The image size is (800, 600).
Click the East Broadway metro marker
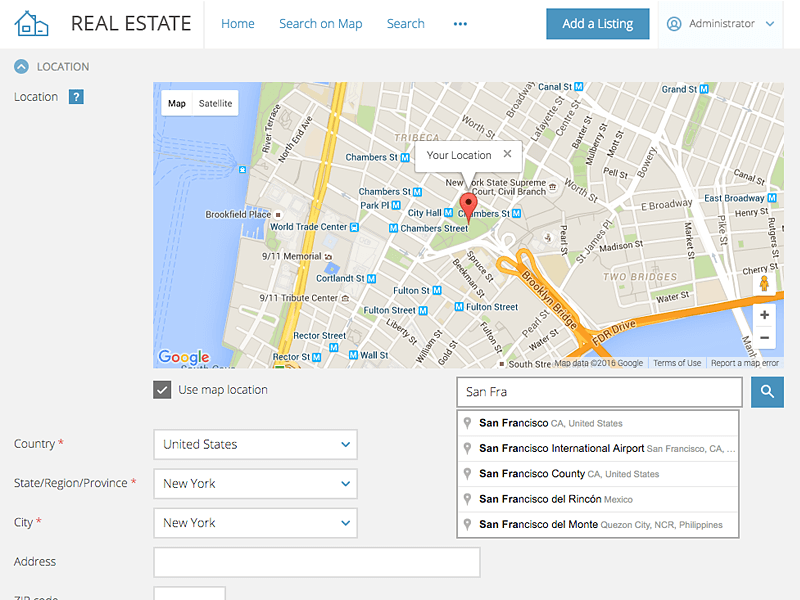(772, 198)
